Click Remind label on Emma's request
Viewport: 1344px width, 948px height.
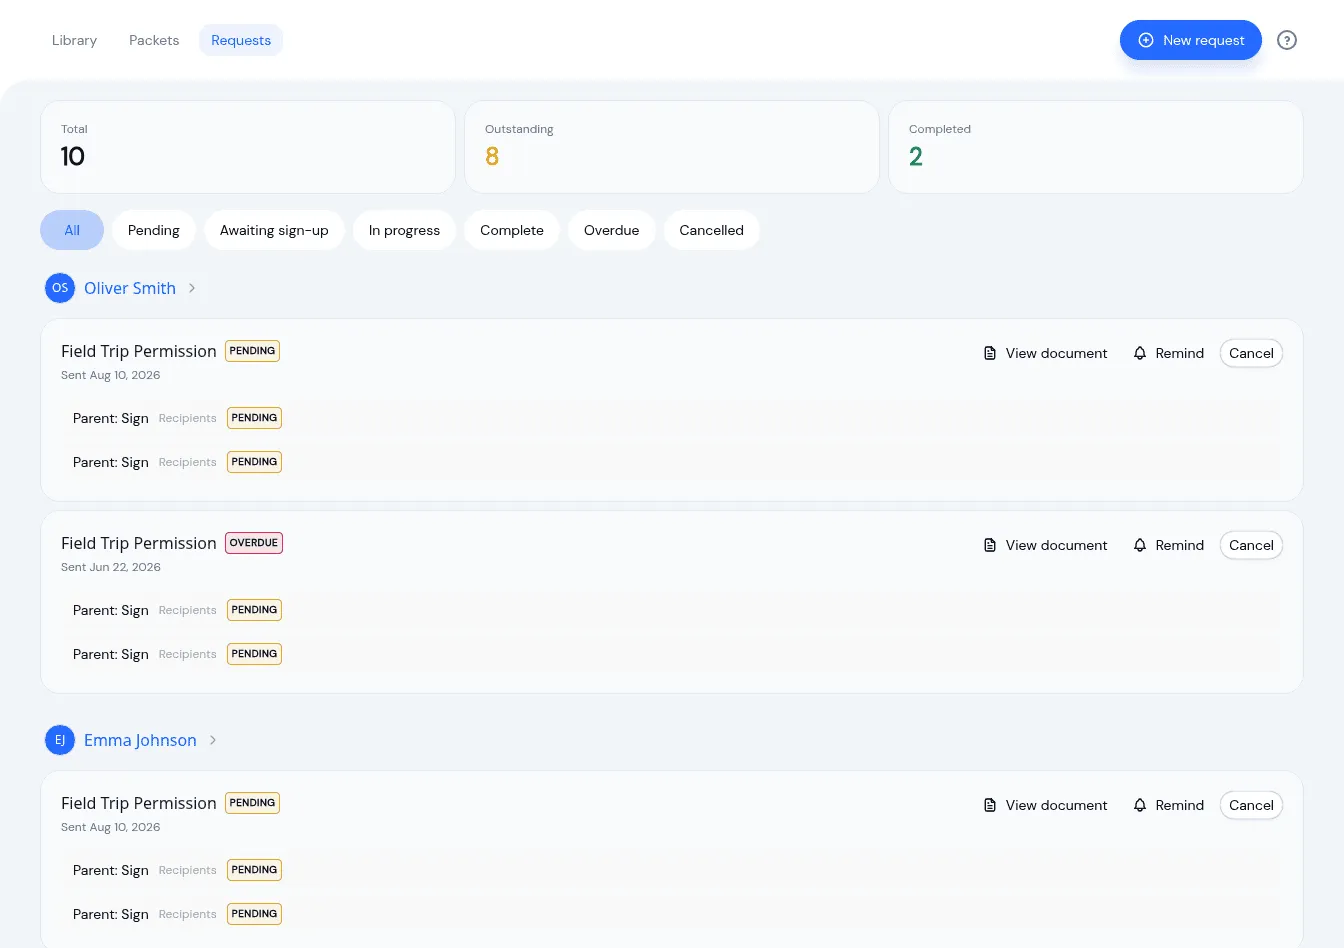point(1179,805)
